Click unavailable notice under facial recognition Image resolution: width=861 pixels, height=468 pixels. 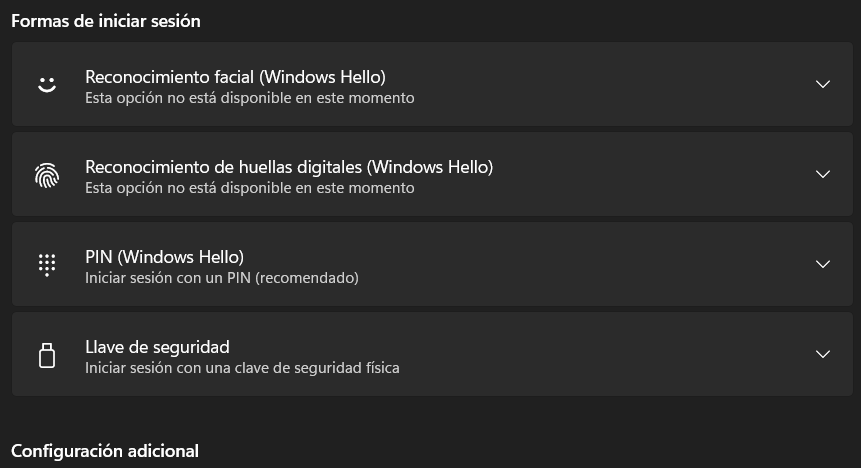(x=249, y=98)
